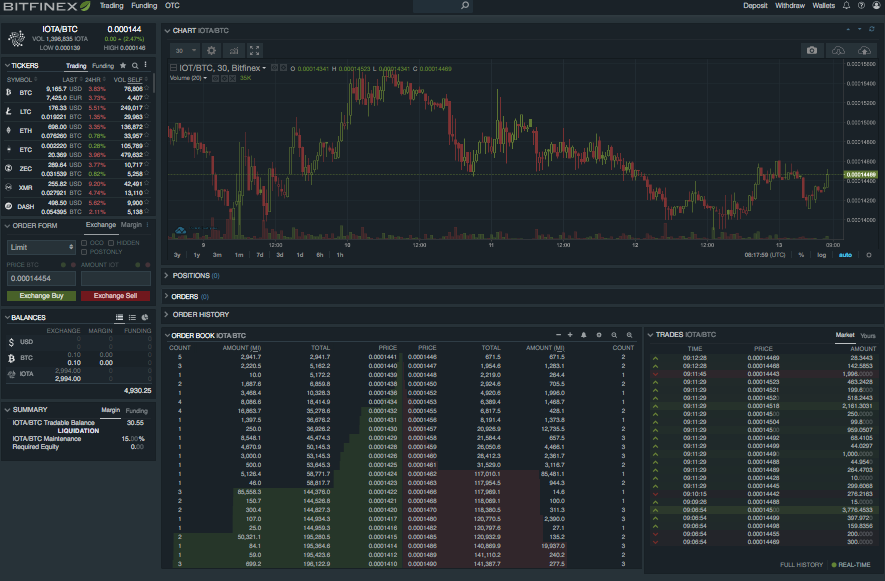The width and height of the screenshot is (885, 581).
Task: Open the Funding menu in top bar
Action: click(x=144, y=6)
